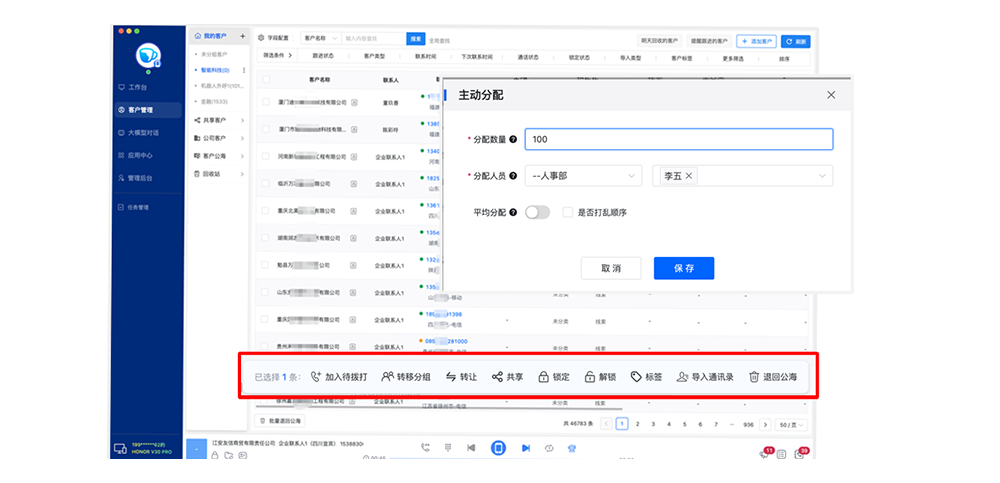The image size is (1000, 483).
Task: Click the 标签 tag action
Action: tap(646, 377)
